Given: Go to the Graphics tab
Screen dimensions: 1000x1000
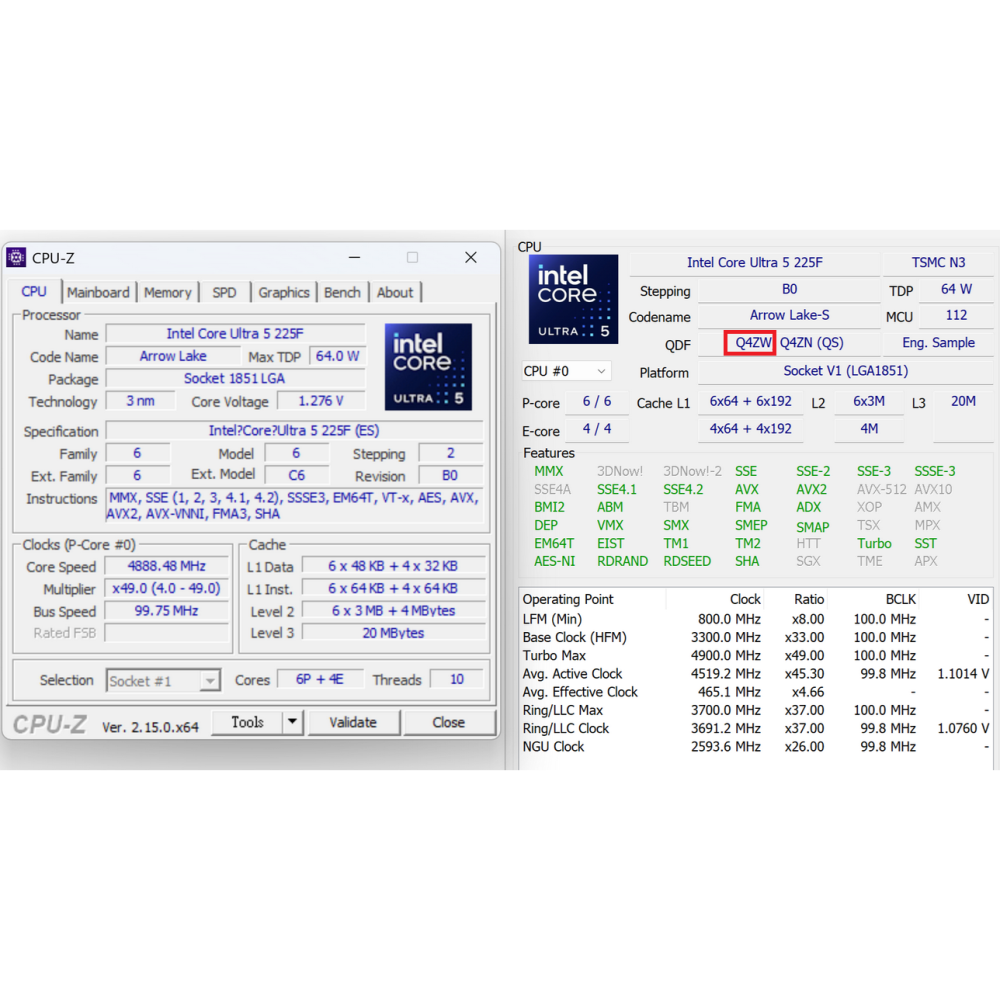Looking at the screenshot, I should tap(284, 292).
